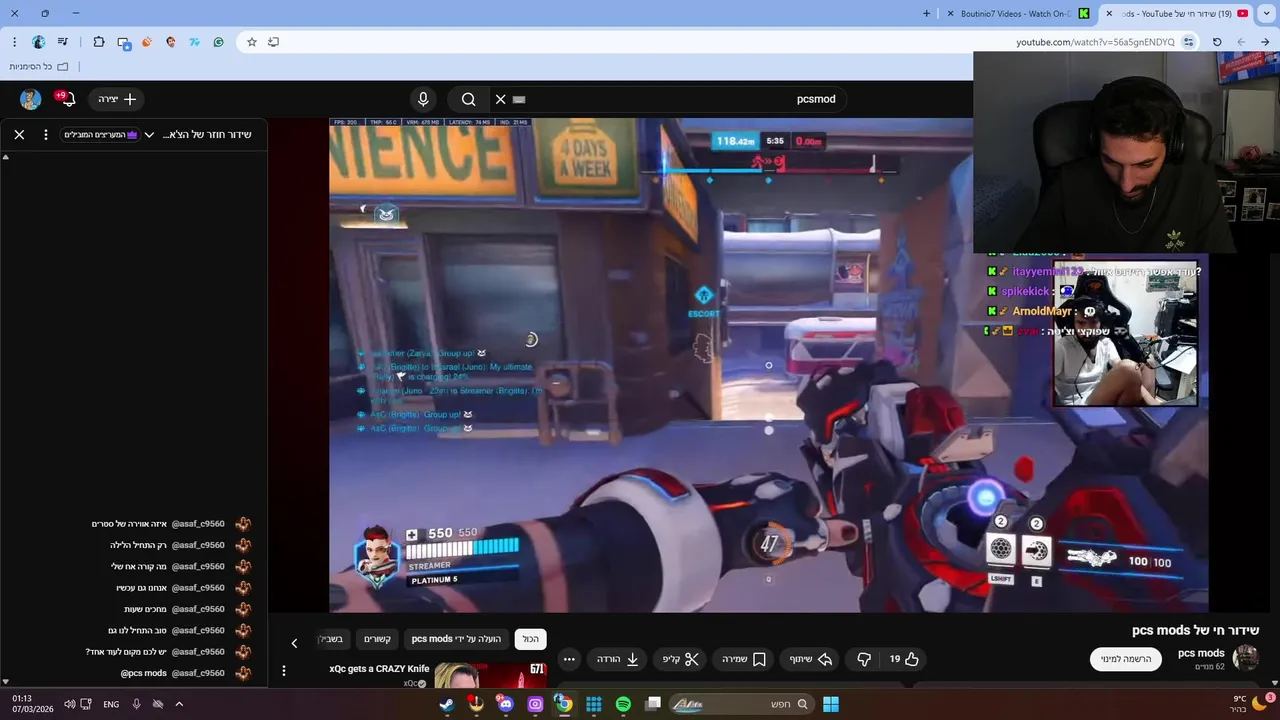Like the video (19 likes)

pos(904,659)
